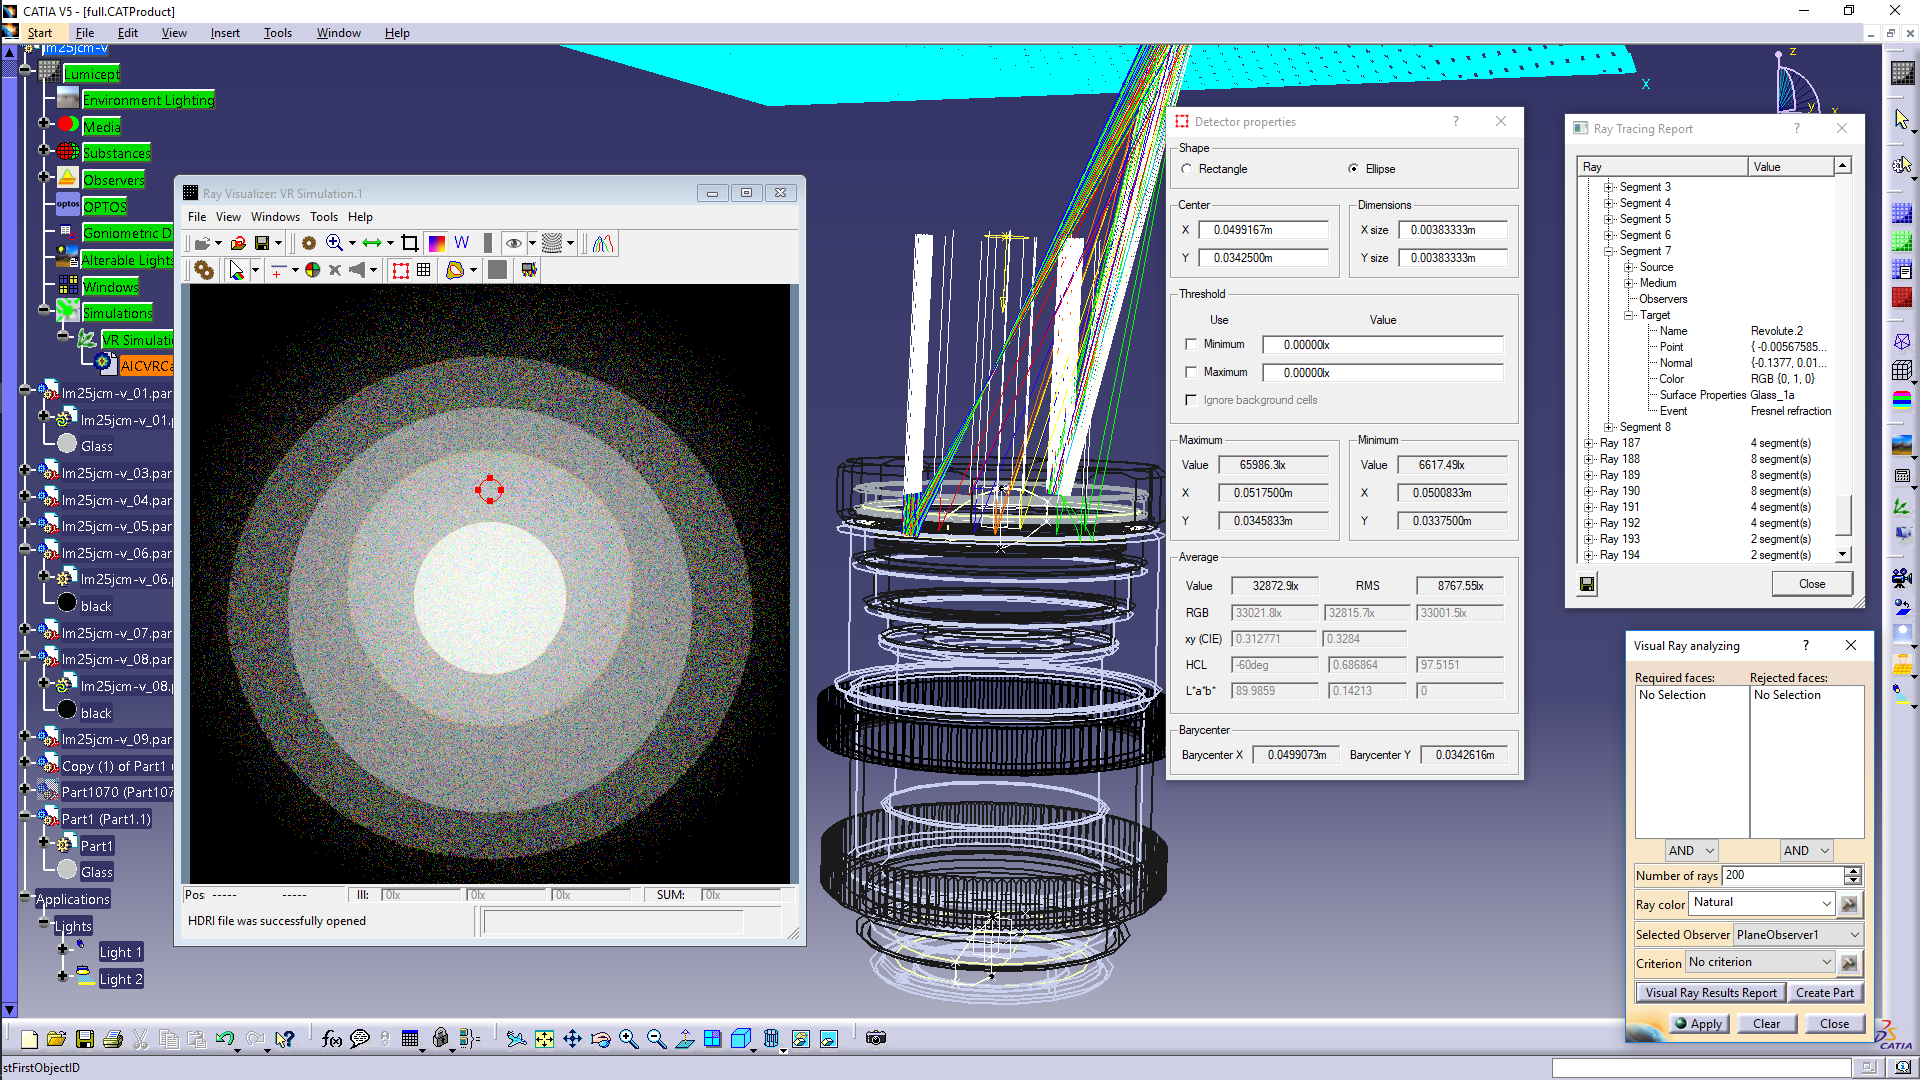Image resolution: width=1920 pixels, height=1080 pixels.
Task: Click the four-color circle icon
Action: coord(313,270)
